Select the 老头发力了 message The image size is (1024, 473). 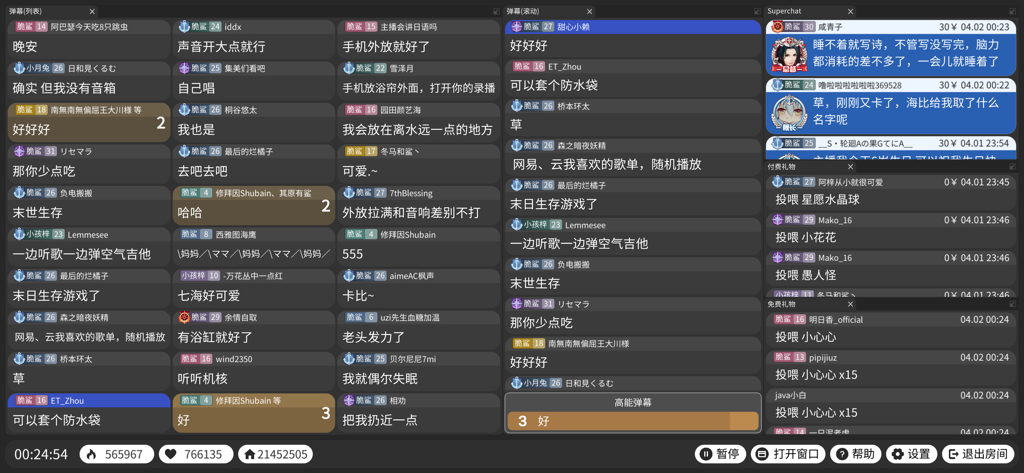click(x=419, y=330)
